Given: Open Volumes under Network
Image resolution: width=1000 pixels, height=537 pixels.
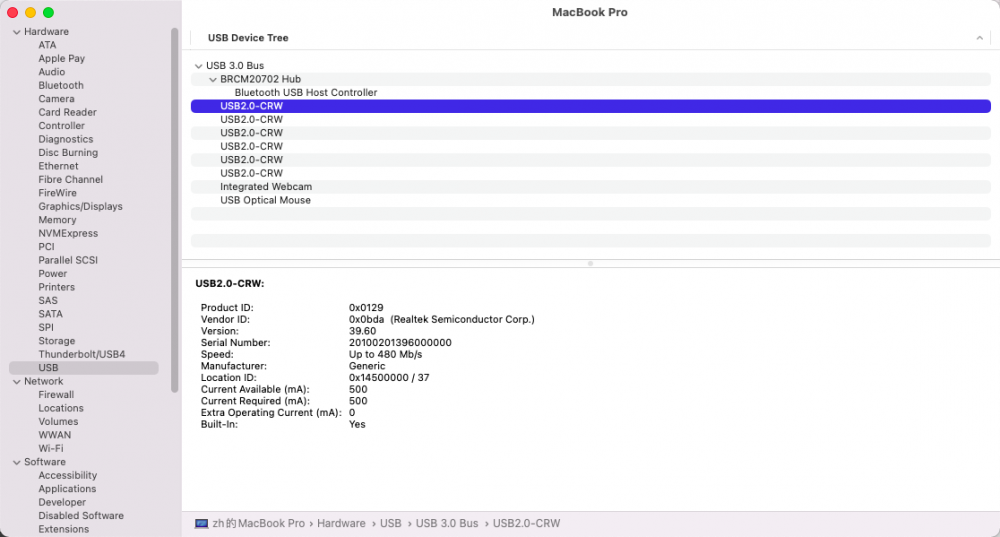Looking at the screenshot, I should click(58, 422).
